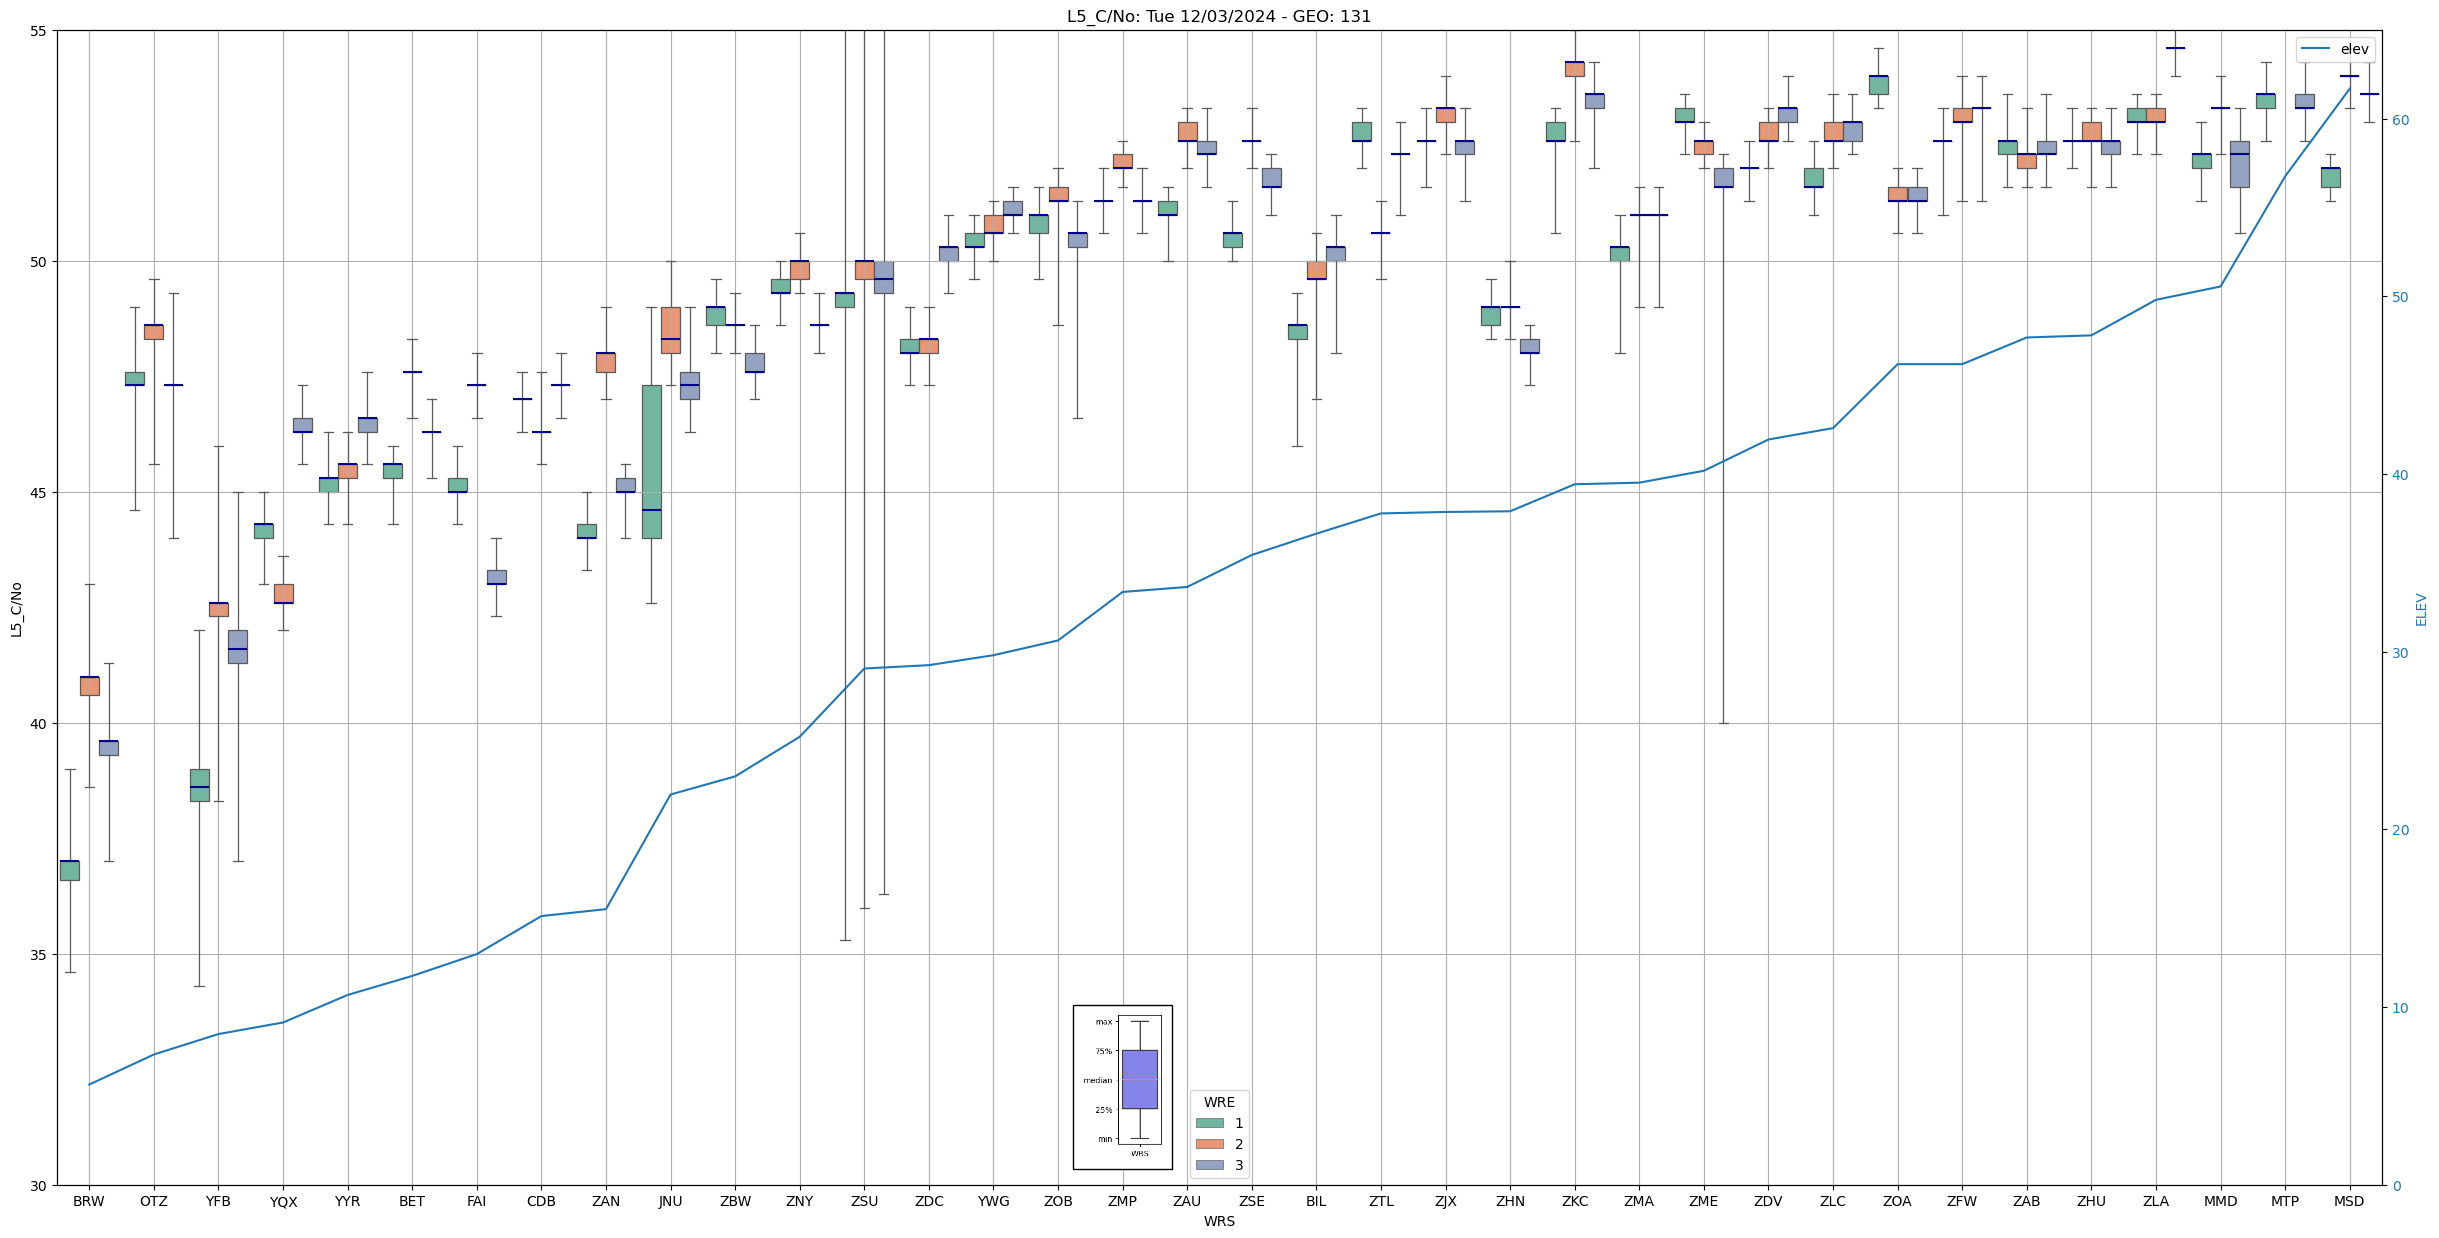Click the elev legend entry
This screenshot has width=2439, height=1238.
[x=2335, y=49]
